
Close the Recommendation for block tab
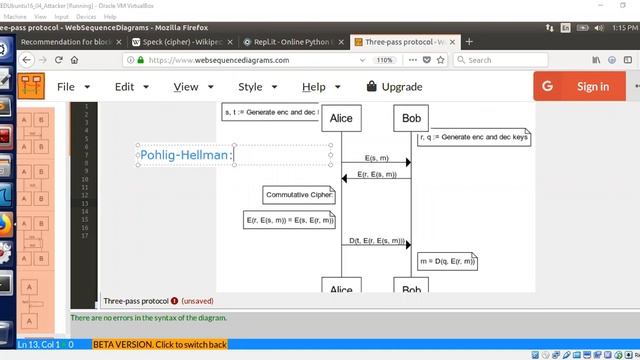point(119,42)
